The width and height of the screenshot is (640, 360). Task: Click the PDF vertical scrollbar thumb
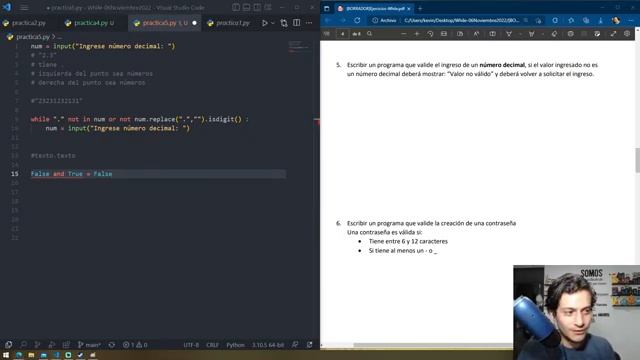637,160
